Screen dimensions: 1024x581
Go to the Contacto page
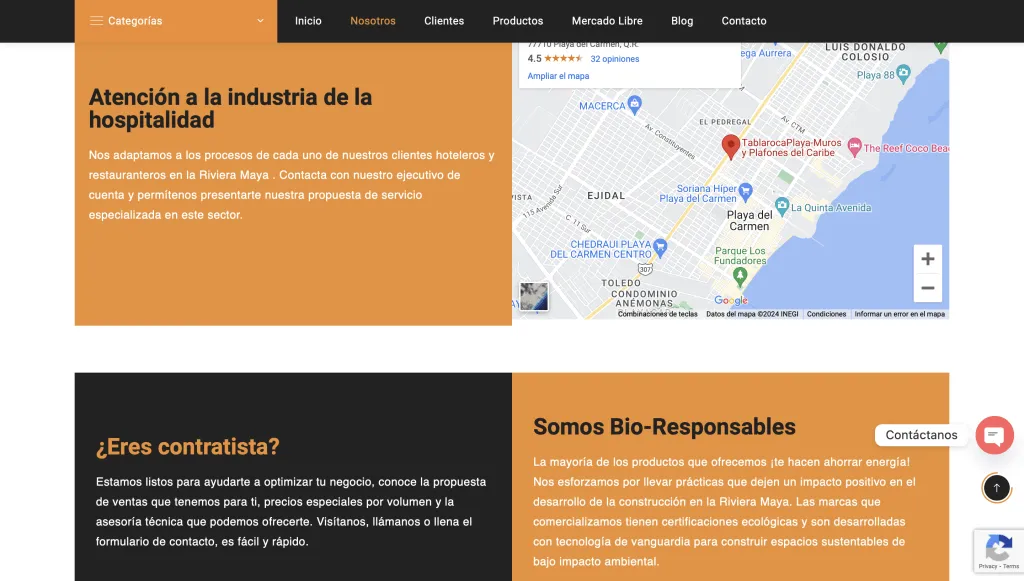pyautogui.click(x=744, y=21)
